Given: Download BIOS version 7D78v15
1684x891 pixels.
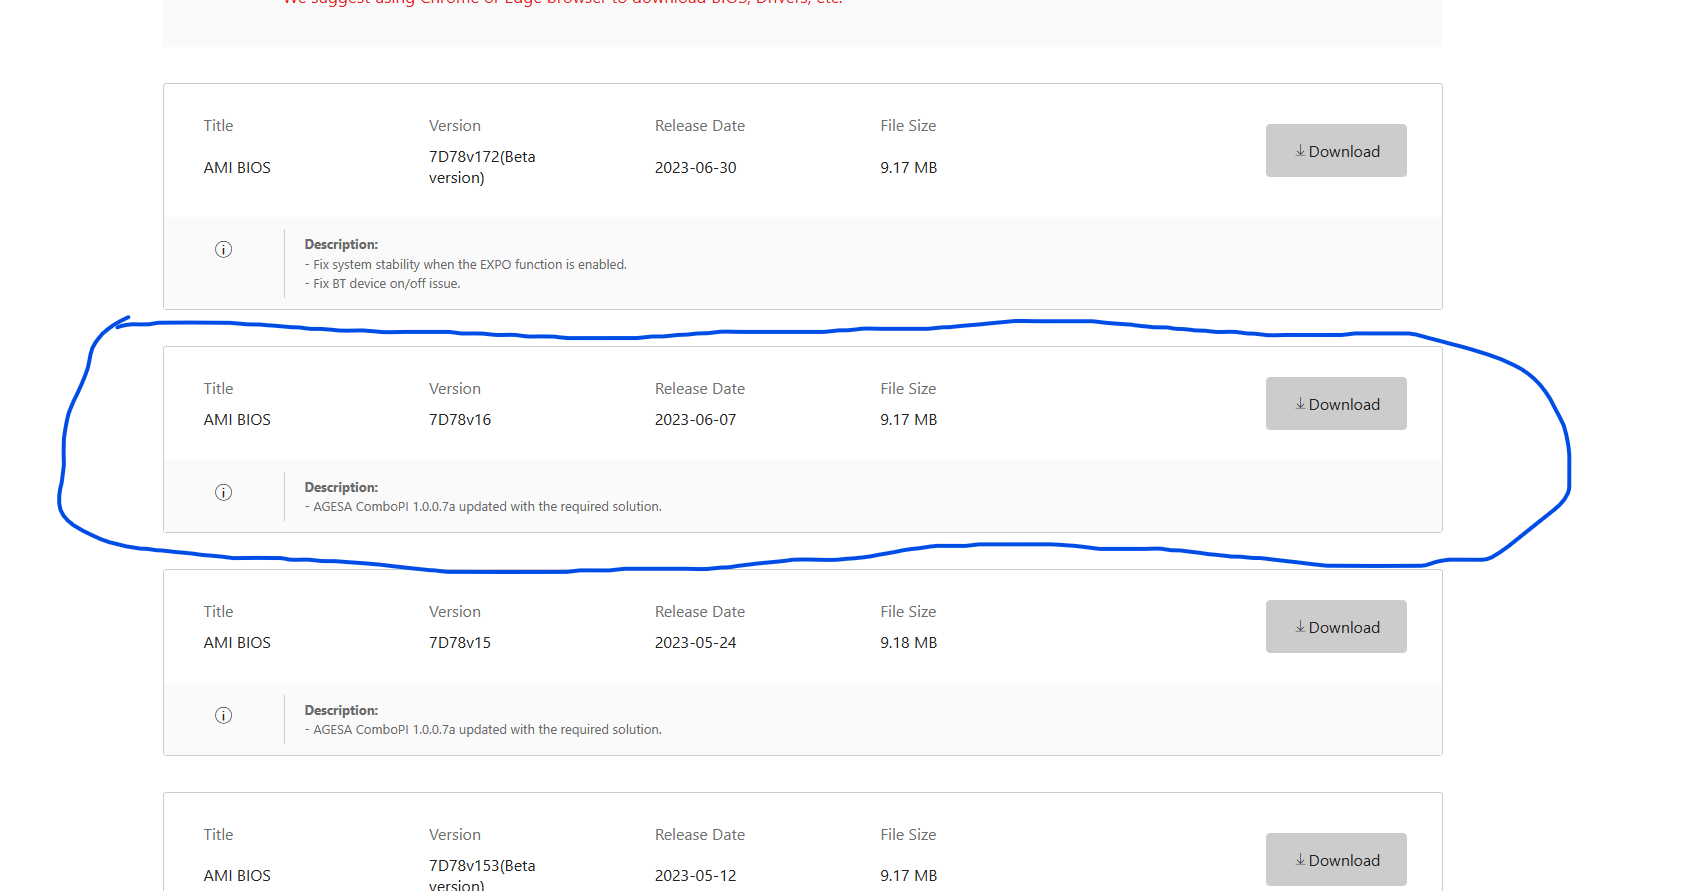Looking at the screenshot, I should (1336, 627).
